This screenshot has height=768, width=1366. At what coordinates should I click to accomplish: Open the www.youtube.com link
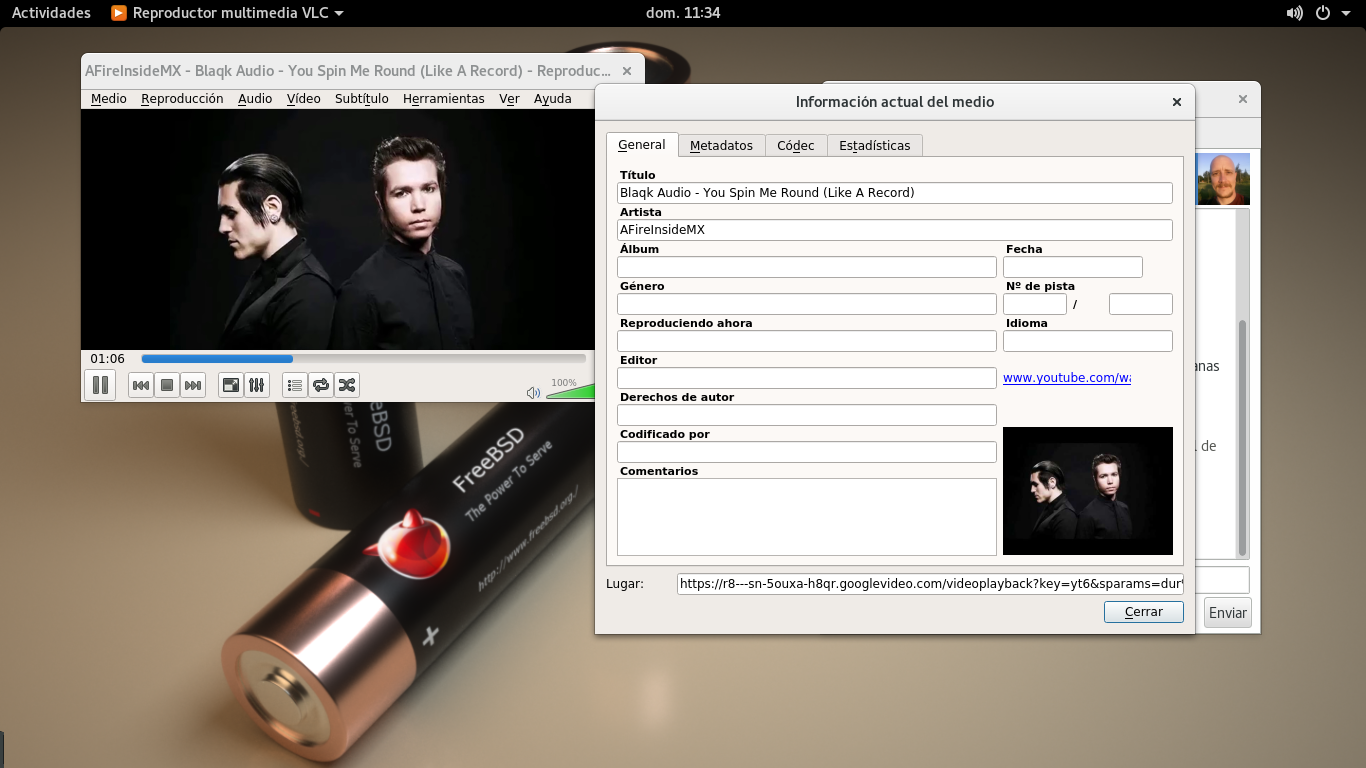[1067, 378]
